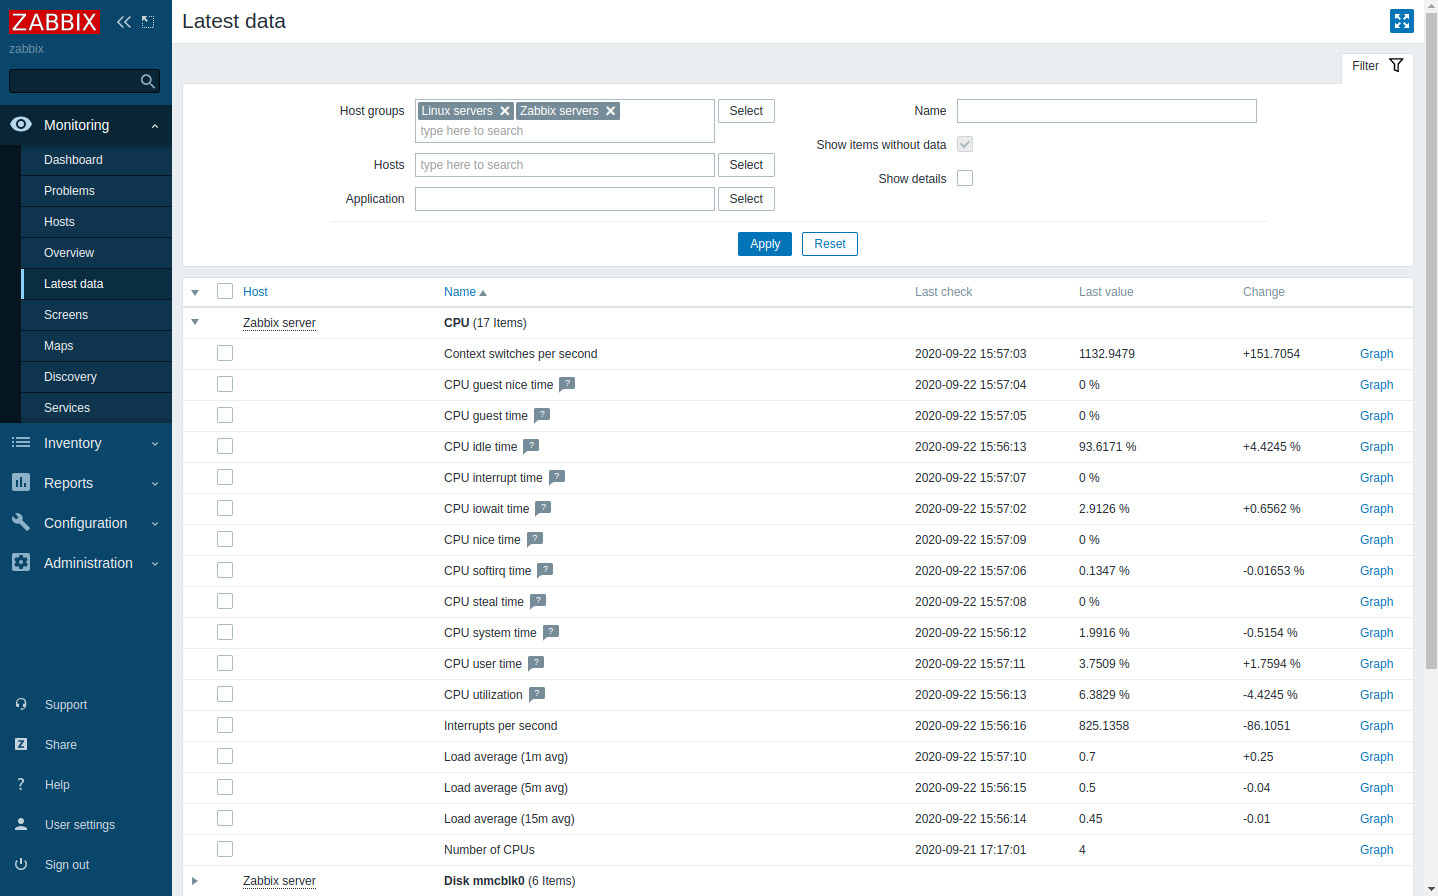1438x896 pixels.
Task: Remove the Linux servers host group chip
Action: (505, 111)
